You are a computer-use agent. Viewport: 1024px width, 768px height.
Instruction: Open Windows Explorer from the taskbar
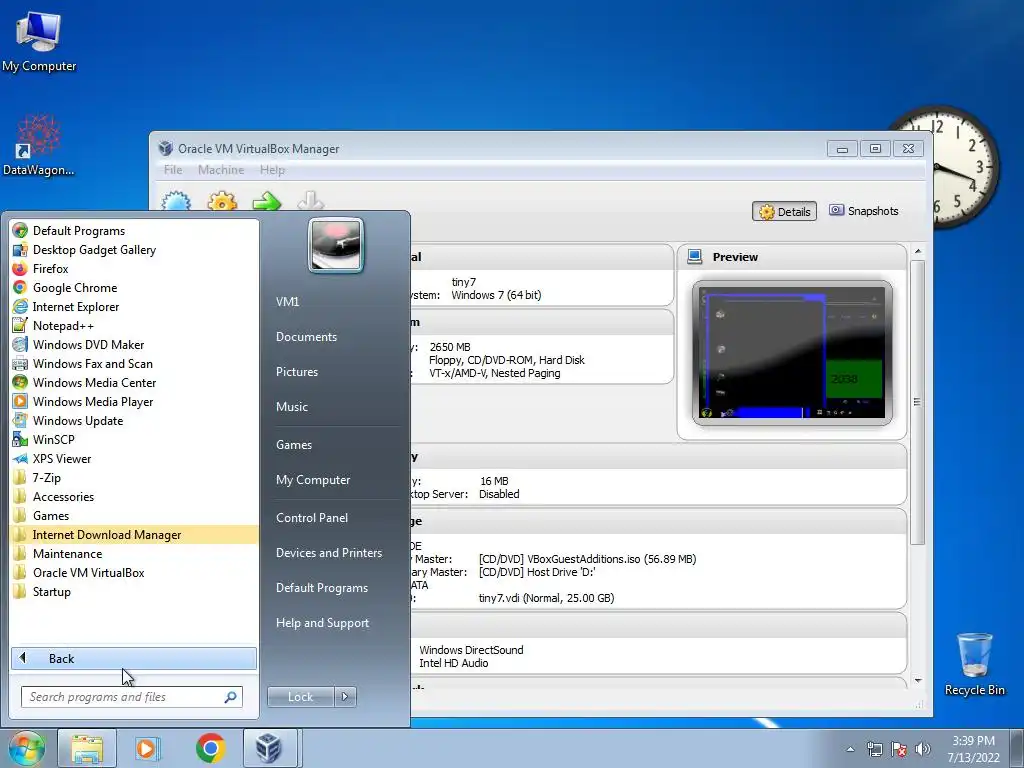pos(88,748)
